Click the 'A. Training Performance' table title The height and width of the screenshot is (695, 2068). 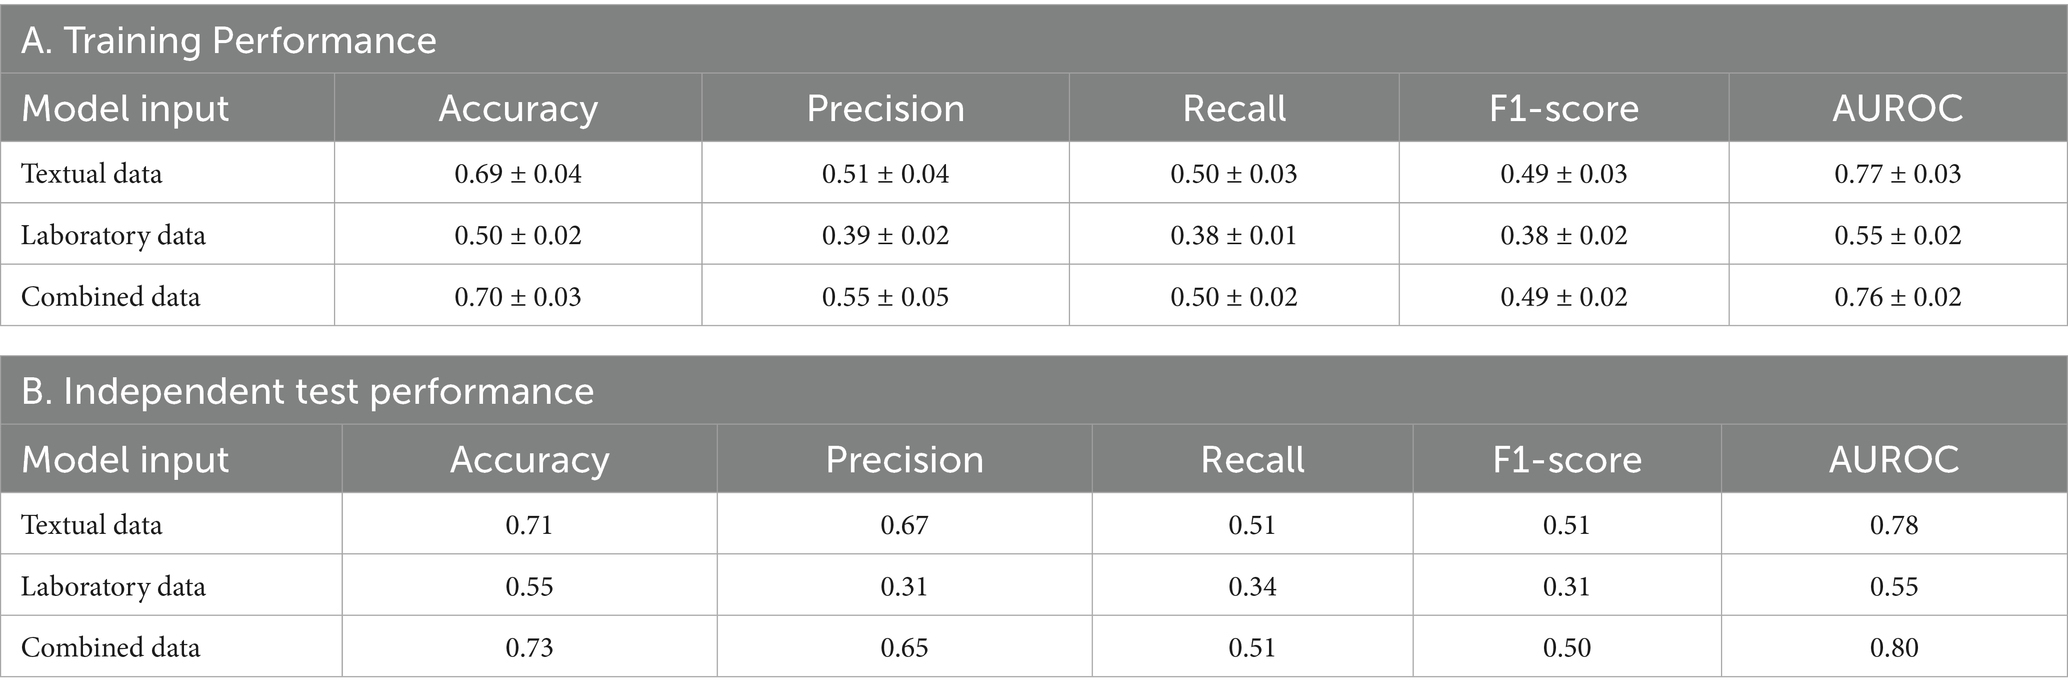pyautogui.click(x=229, y=41)
